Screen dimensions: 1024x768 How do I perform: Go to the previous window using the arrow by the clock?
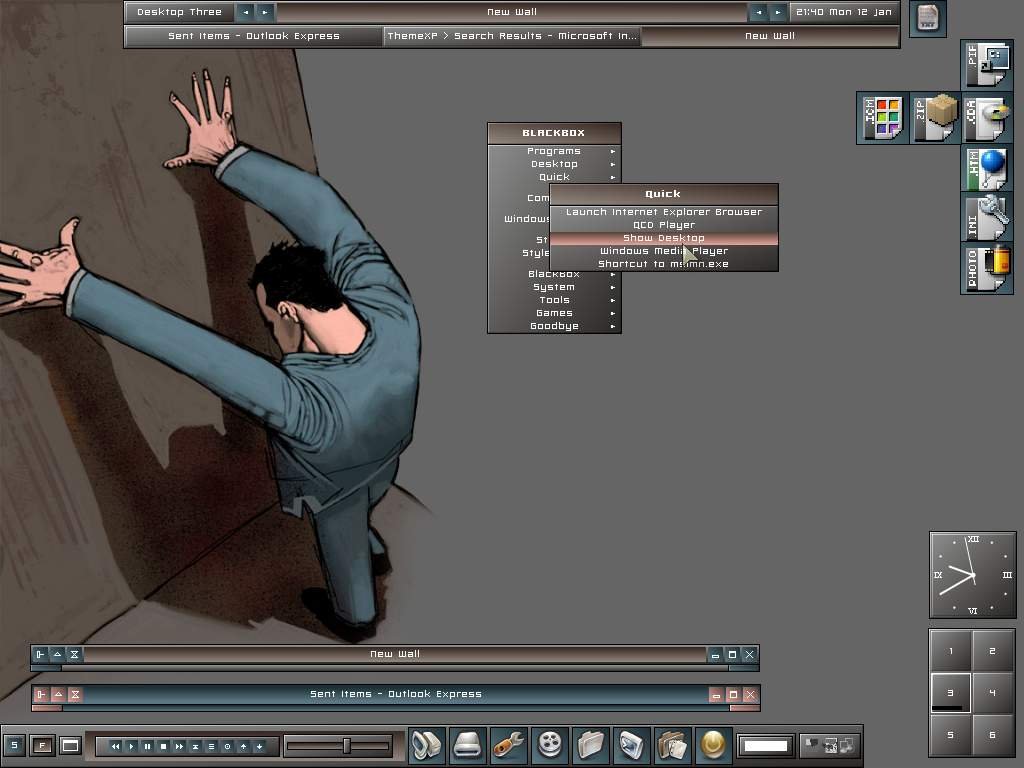[x=758, y=12]
